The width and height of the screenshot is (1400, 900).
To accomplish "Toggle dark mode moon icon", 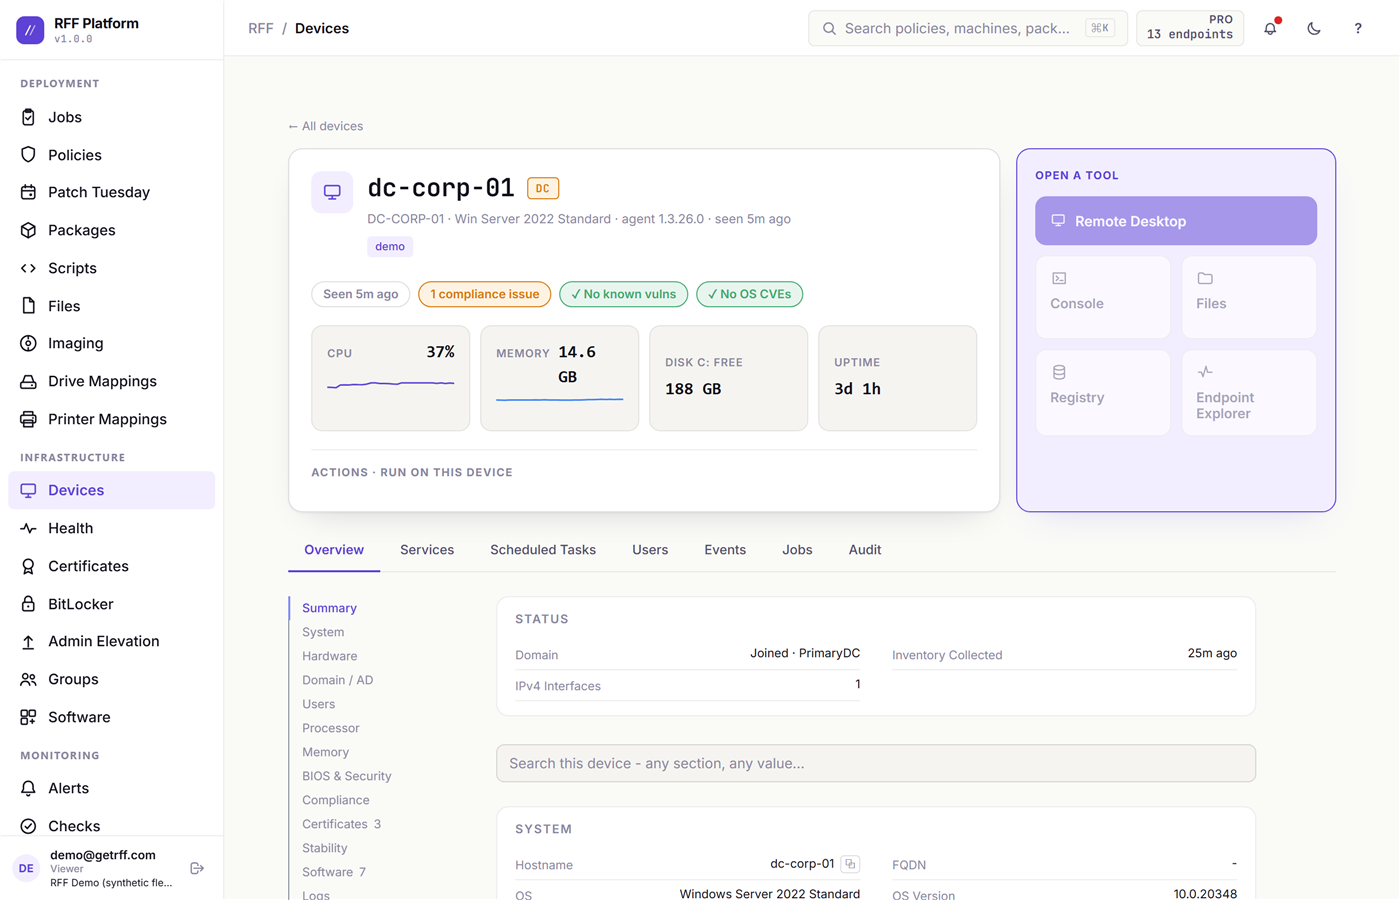I will pyautogui.click(x=1314, y=28).
